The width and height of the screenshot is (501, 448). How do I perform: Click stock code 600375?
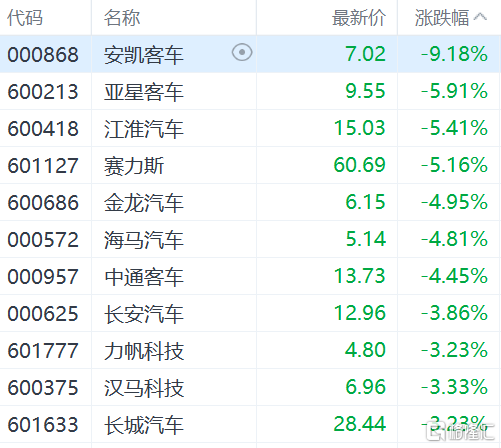(x=43, y=388)
